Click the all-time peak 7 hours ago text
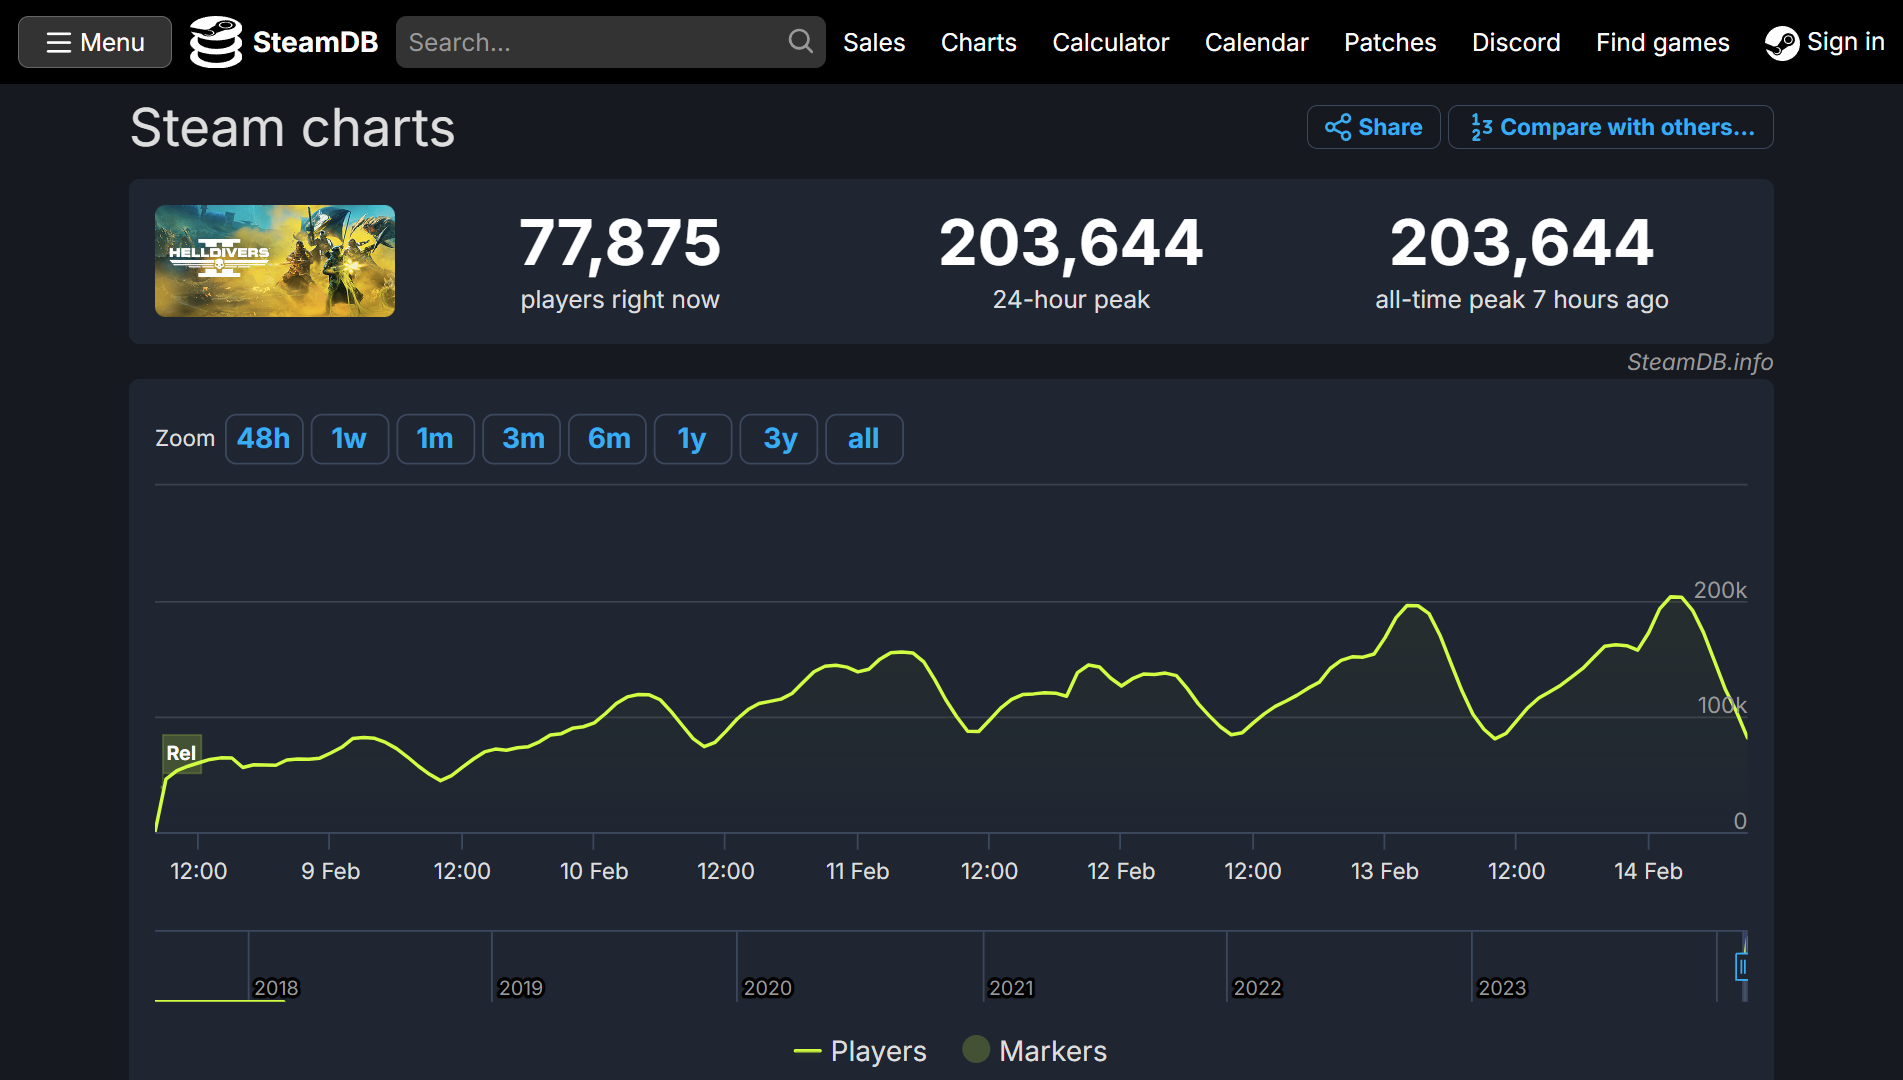The height and width of the screenshot is (1080, 1903). tap(1522, 300)
